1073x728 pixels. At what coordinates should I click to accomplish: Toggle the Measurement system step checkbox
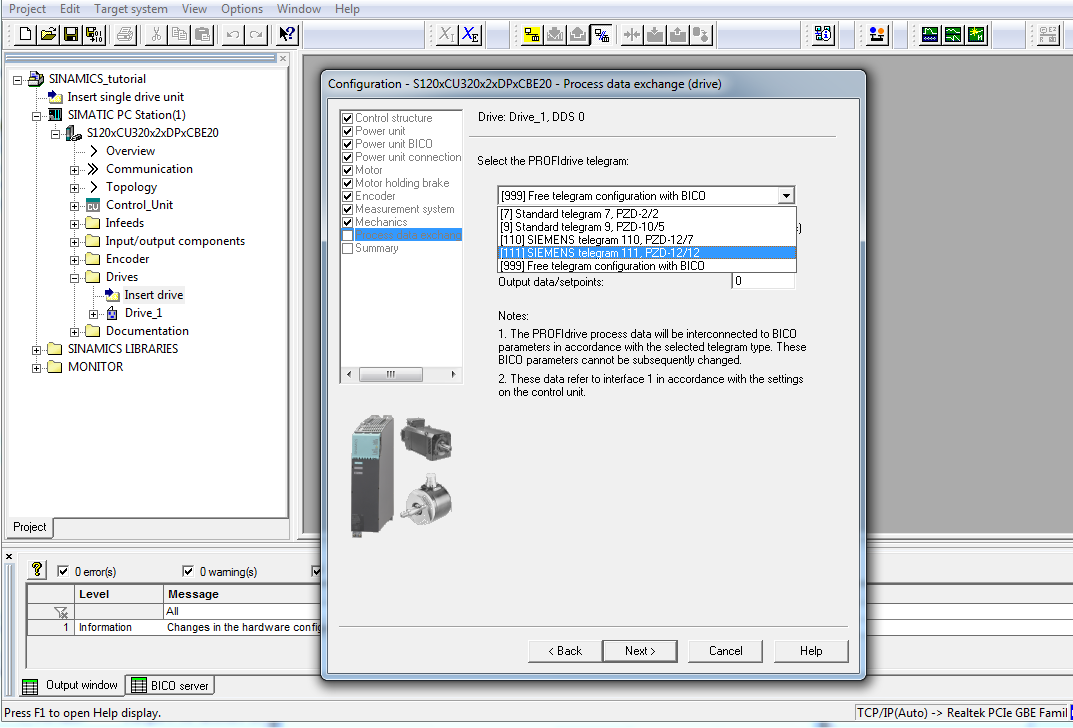348,209
